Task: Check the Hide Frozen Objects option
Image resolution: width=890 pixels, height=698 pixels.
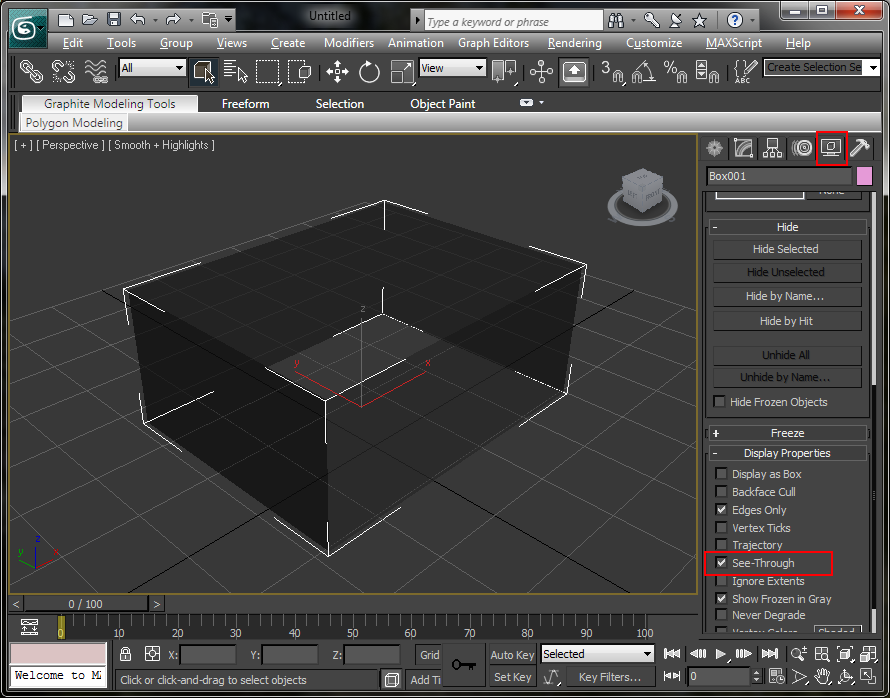Action: (x=719, y=402)
